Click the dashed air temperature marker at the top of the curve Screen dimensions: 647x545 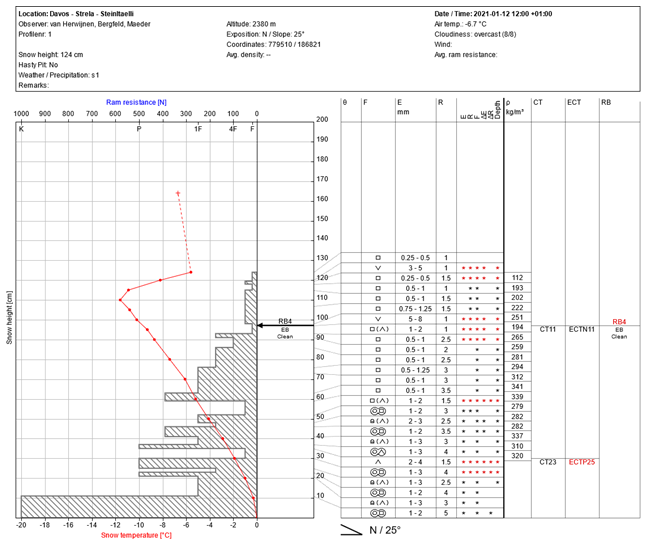pos(178,193)
